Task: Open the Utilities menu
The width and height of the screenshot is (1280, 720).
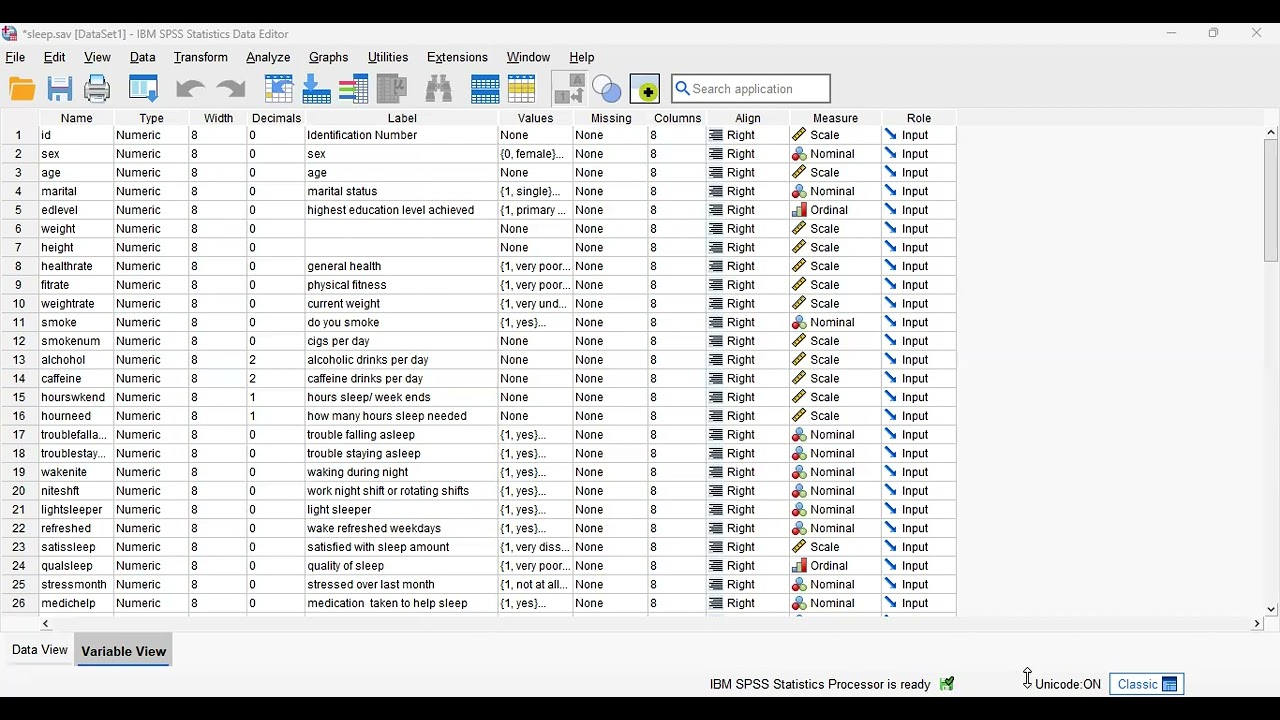Action: (388, 58)
